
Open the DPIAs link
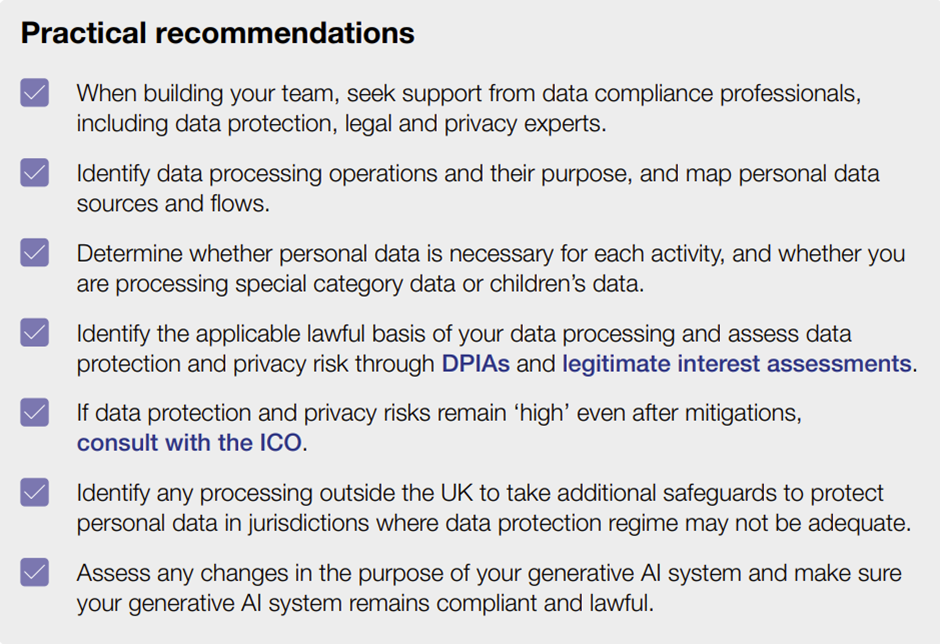pos(475,363)
